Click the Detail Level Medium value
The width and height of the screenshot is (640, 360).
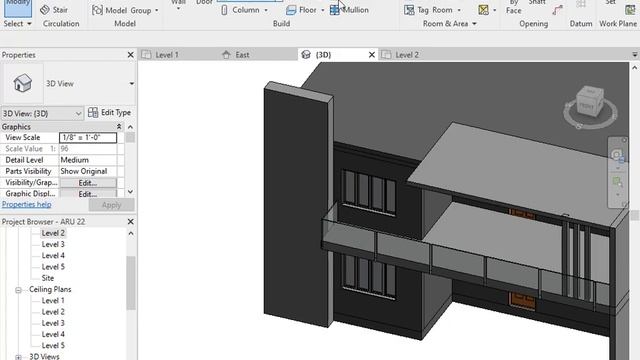click(88, 160)
